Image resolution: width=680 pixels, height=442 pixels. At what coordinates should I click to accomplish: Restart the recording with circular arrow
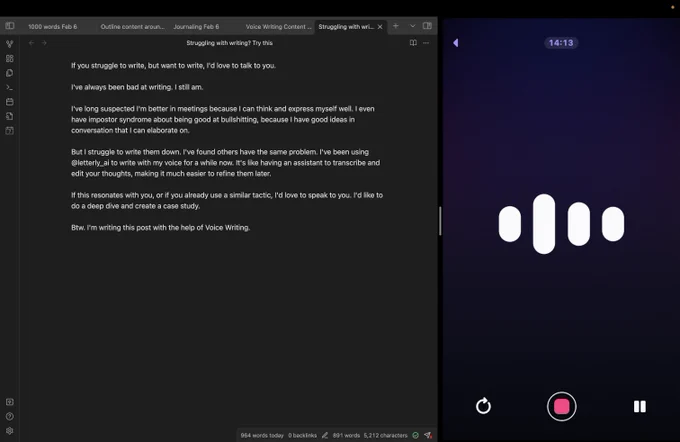[483, 406]
